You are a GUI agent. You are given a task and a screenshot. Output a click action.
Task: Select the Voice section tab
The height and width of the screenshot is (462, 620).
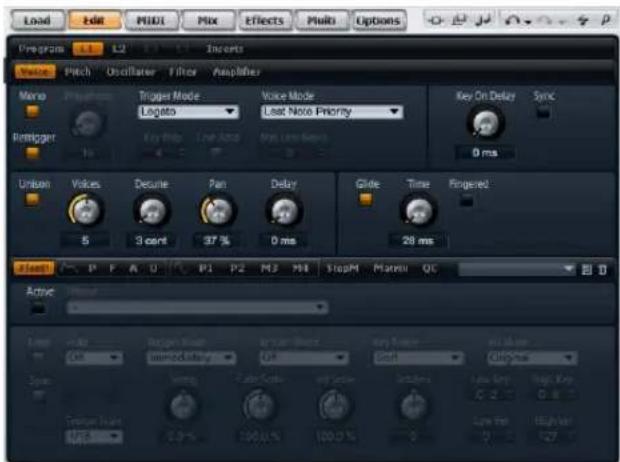click(x=35, y=72)
